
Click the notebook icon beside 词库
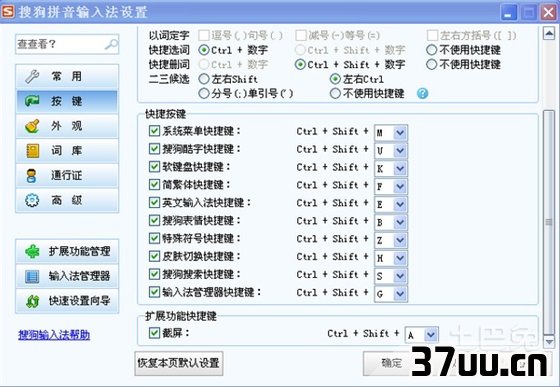point(32,151)
